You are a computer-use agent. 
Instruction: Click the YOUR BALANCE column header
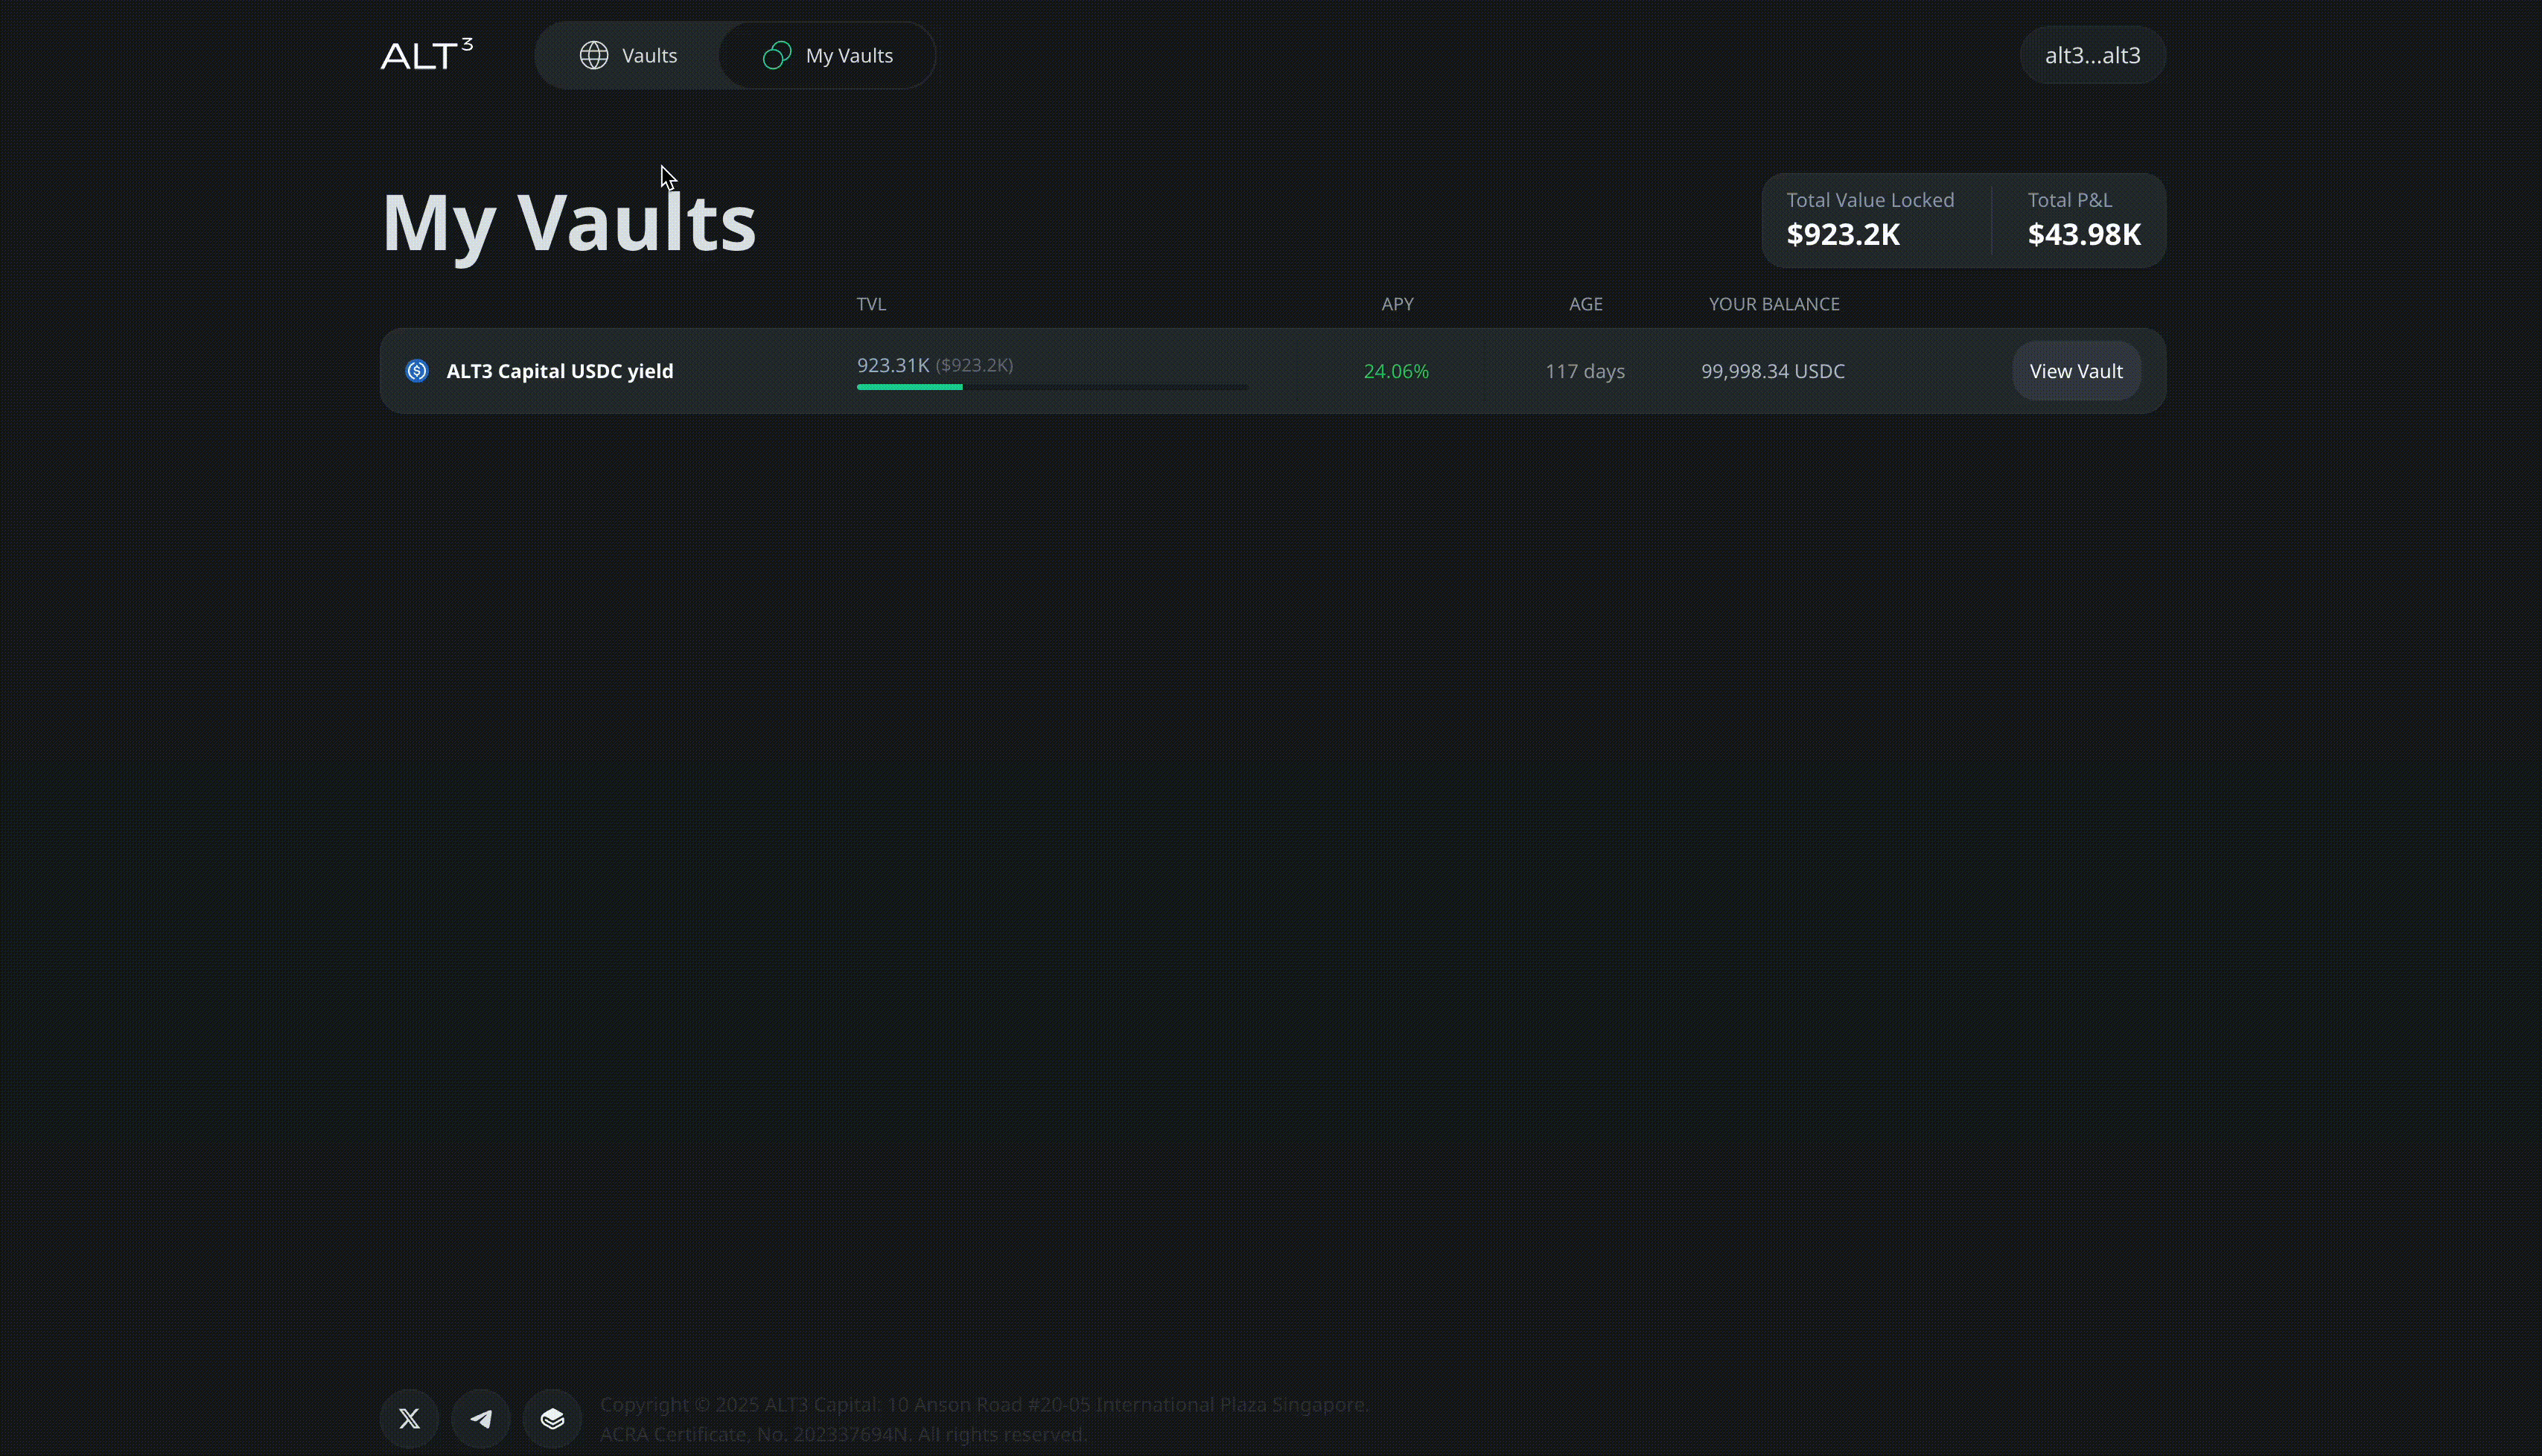tap(1773, 304)
